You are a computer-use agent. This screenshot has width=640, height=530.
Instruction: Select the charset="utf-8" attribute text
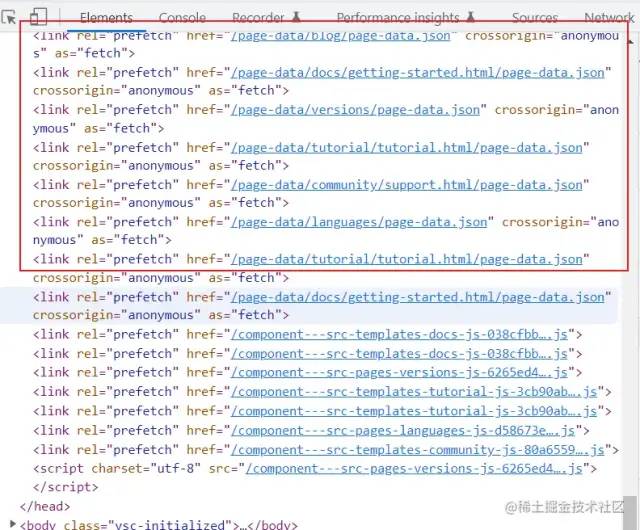[x=146, y=468]
